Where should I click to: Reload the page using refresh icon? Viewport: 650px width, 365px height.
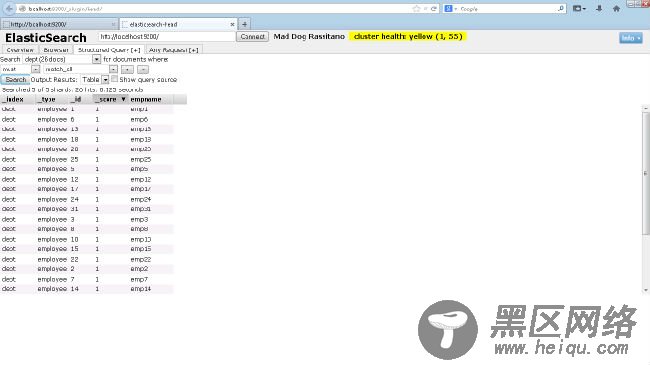click(x=434, y=9)
